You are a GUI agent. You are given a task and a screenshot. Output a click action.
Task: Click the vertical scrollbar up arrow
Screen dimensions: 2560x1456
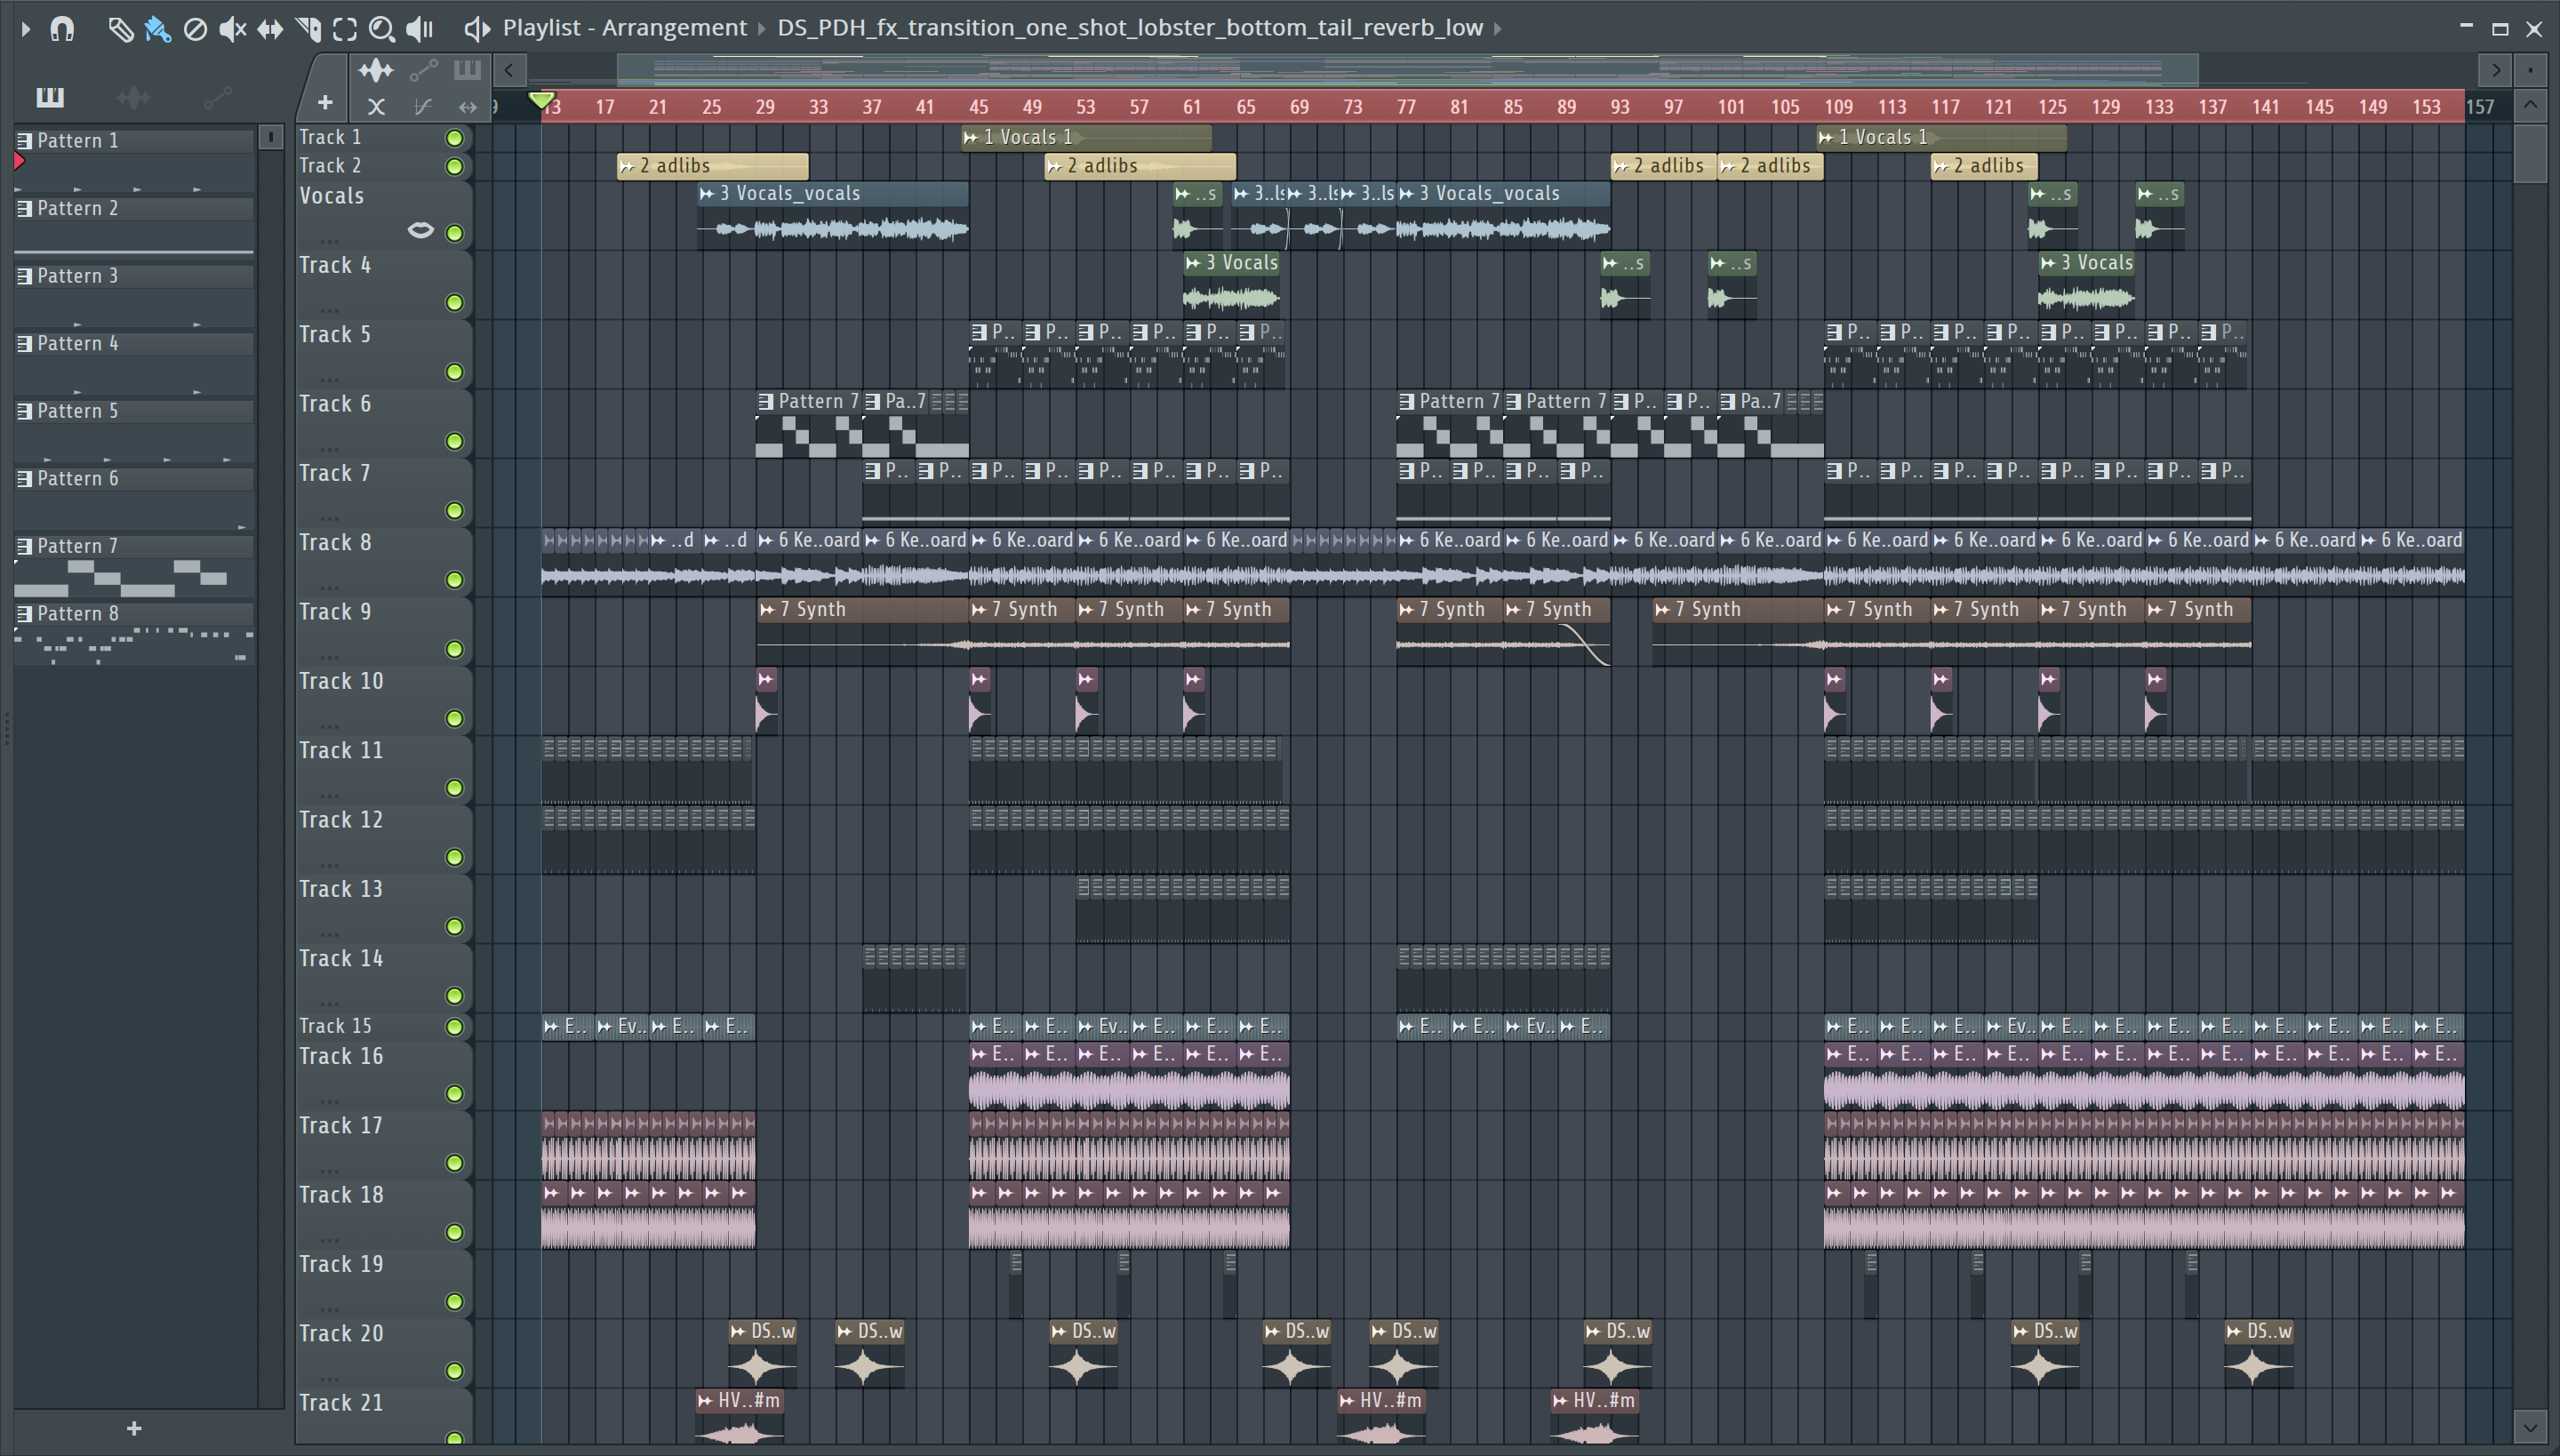click(x=2530, y=104)
